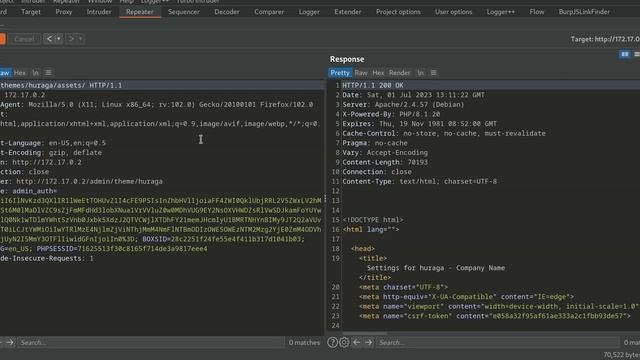Screen dimensions: 640x360
Task: Click the Response panel heading
Action: pos(347,59)
